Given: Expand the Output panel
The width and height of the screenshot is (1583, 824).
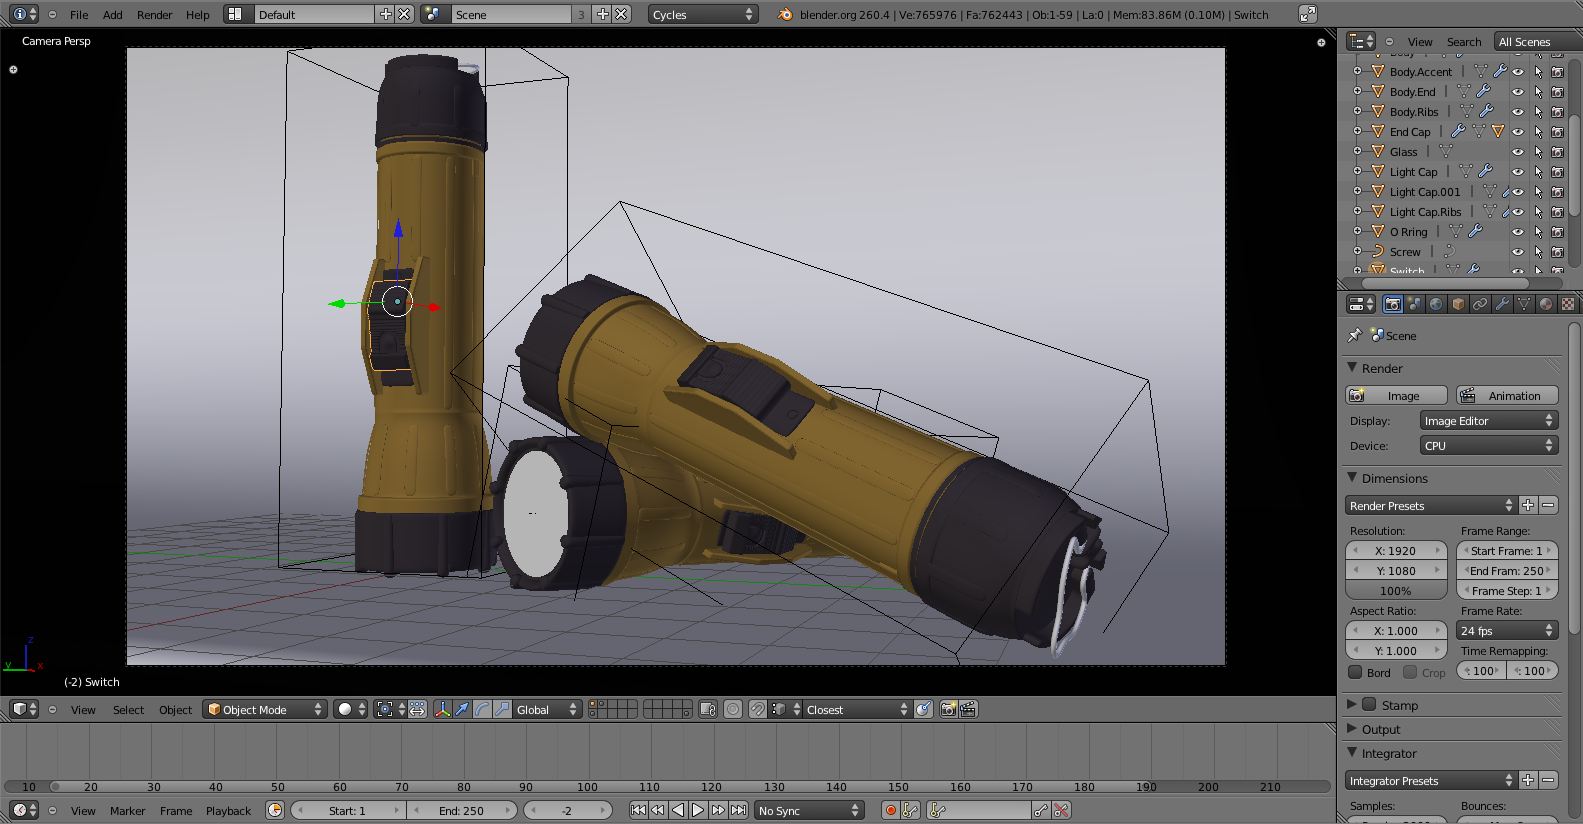Looking at the screenshot, I should 1380,729.
